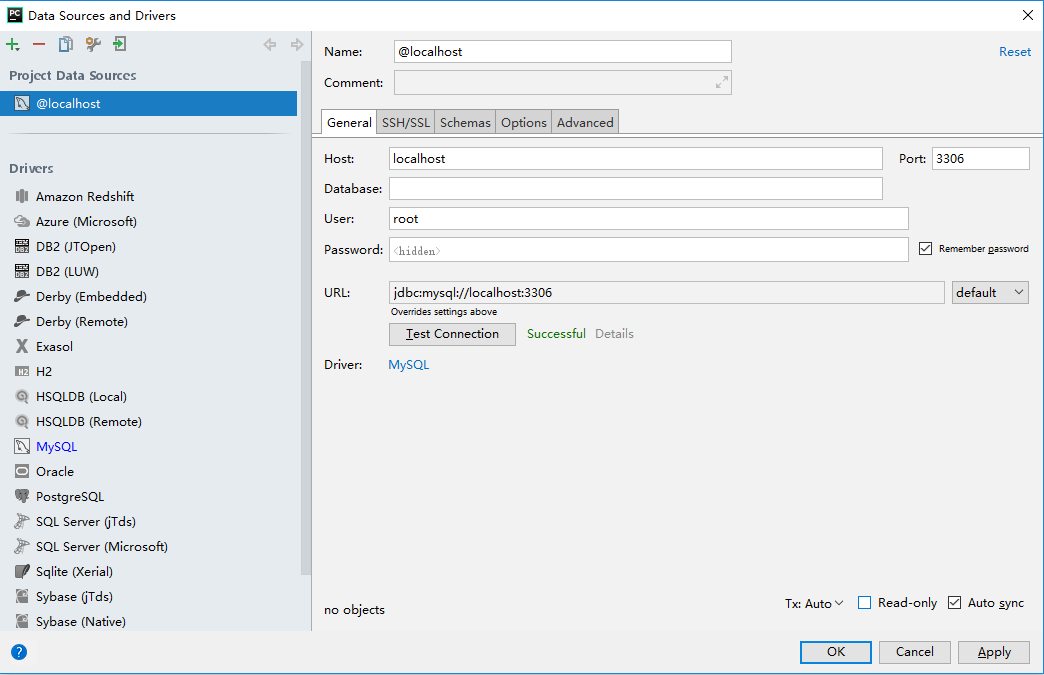The height and width of the screenshot is (675, 1044).
Task: Switch to the SSH/SSL tab
Action: (x=405, y=122)
